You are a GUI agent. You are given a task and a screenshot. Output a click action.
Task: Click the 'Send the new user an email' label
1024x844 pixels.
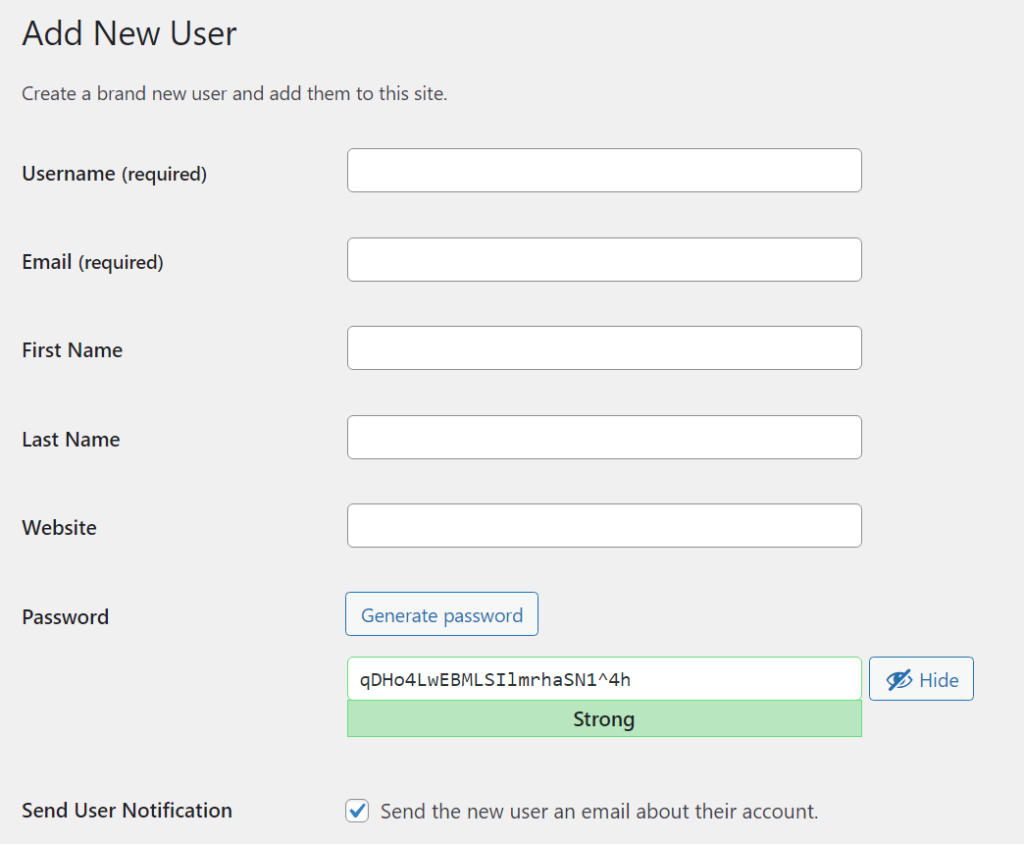599,811
